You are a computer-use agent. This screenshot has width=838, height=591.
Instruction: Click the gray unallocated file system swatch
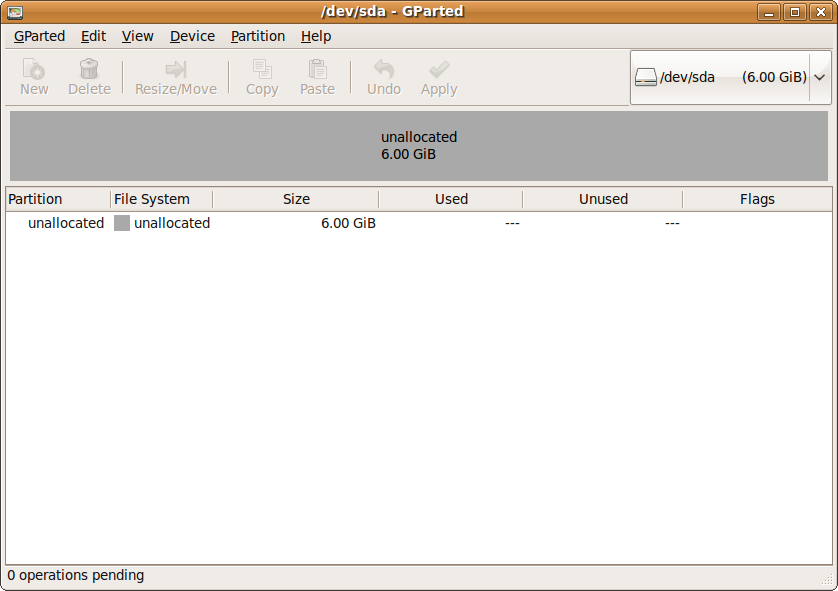click(122, 223)
